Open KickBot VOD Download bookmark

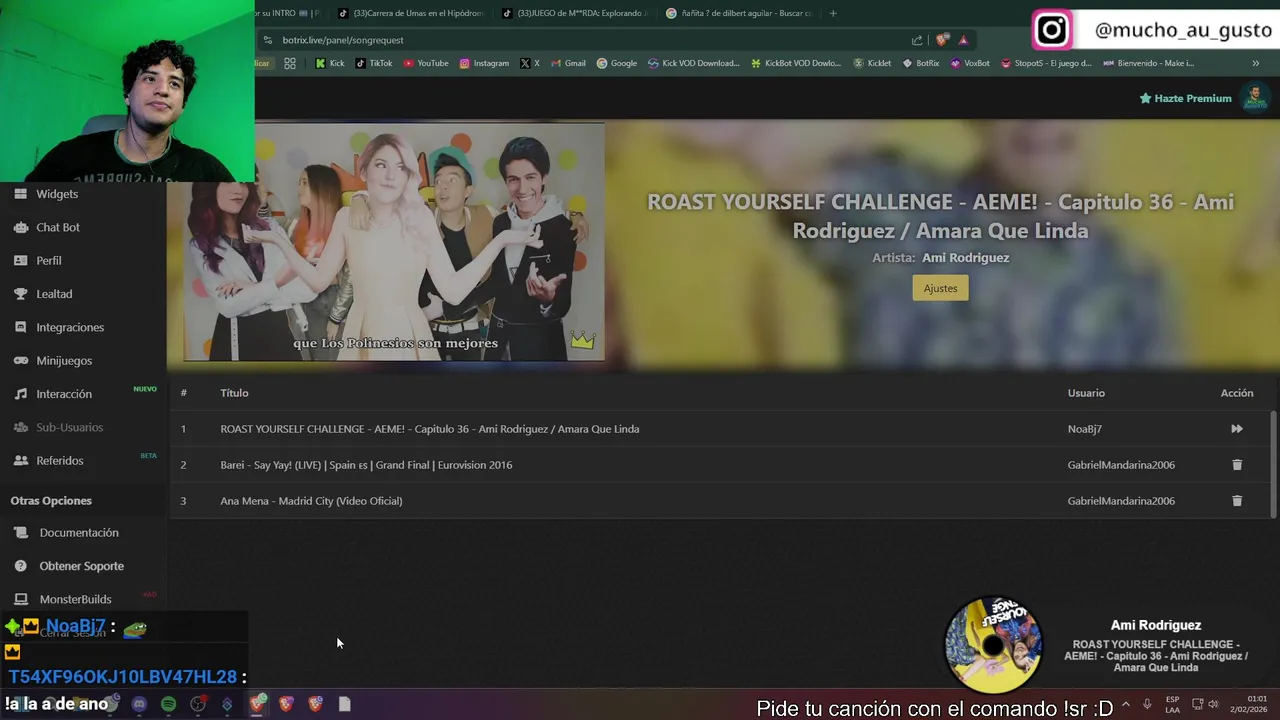coord(795,63)
